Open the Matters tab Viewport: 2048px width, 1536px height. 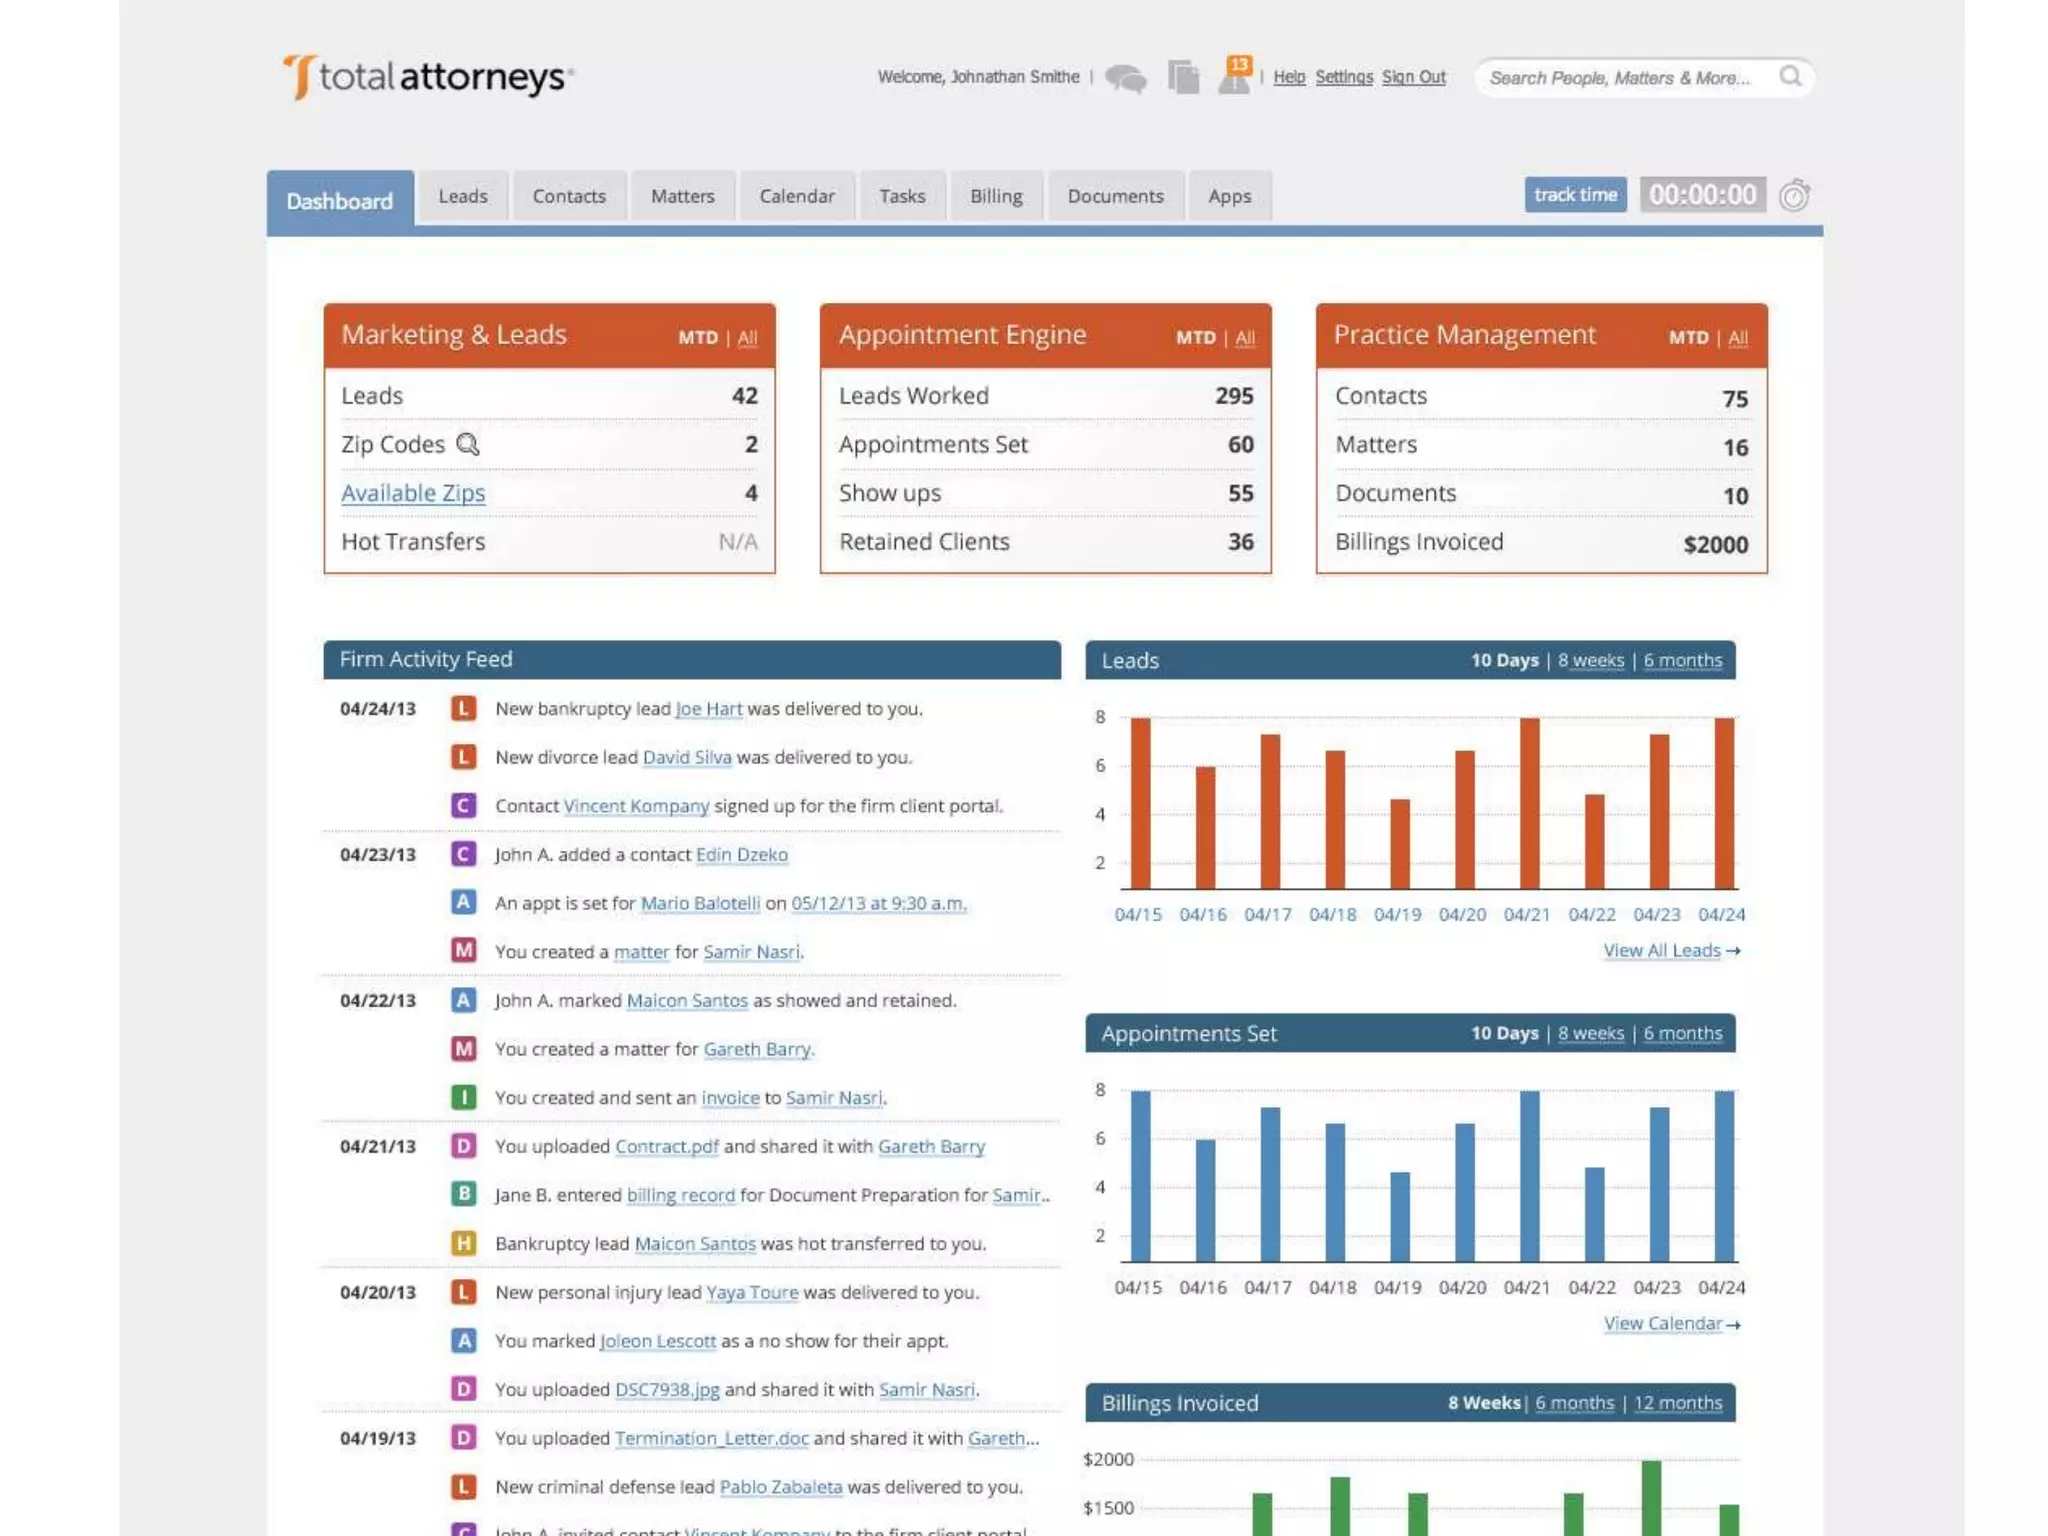point(682,196)
